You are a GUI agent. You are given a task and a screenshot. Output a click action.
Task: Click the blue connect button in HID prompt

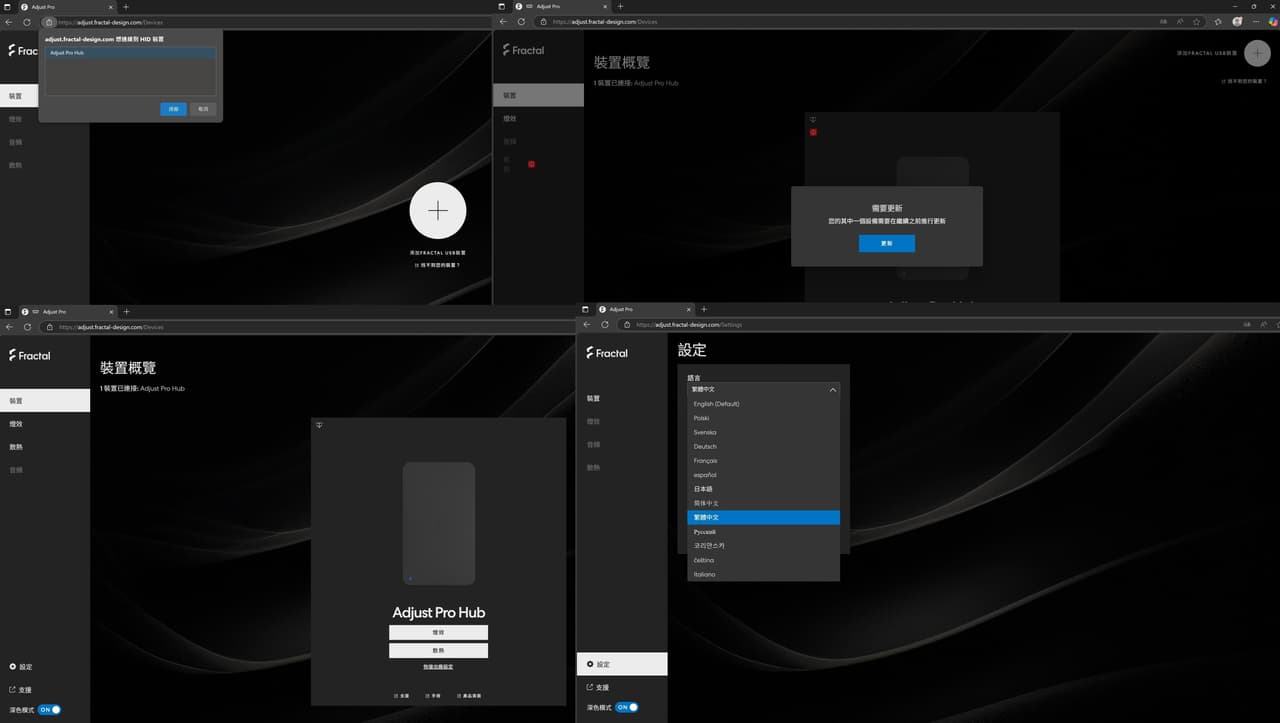(x=173, y=109)
